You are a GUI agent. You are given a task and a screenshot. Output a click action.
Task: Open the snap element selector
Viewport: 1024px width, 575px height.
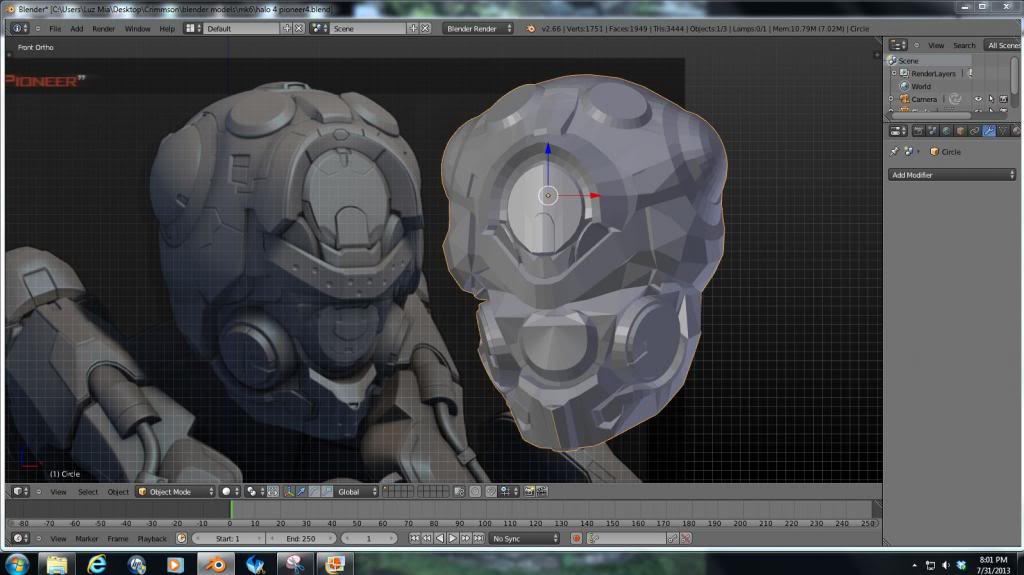(x=509, y=491)
